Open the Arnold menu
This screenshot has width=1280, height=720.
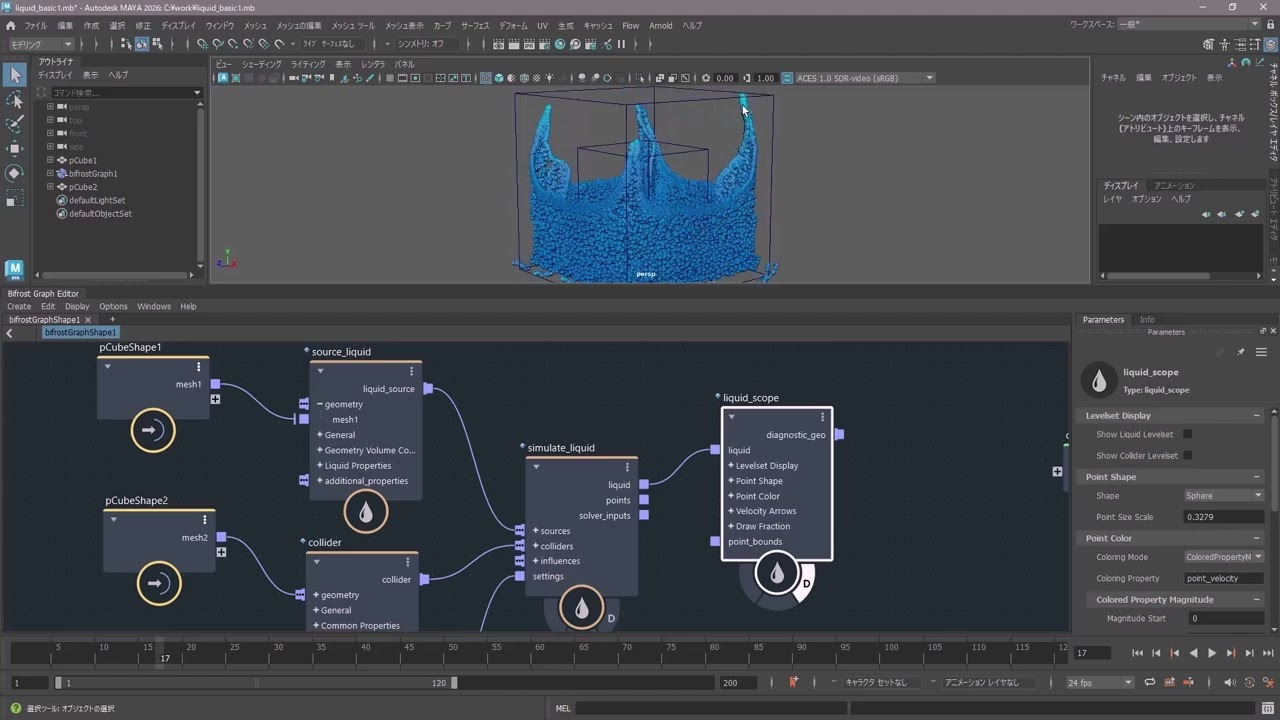point(660,25)
